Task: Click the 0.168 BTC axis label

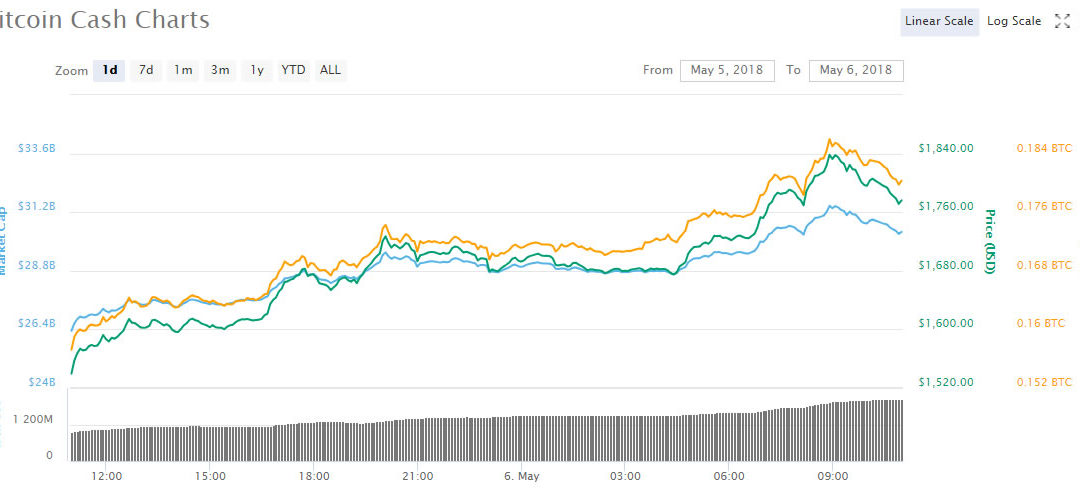Action: (x=1044, y=265)
